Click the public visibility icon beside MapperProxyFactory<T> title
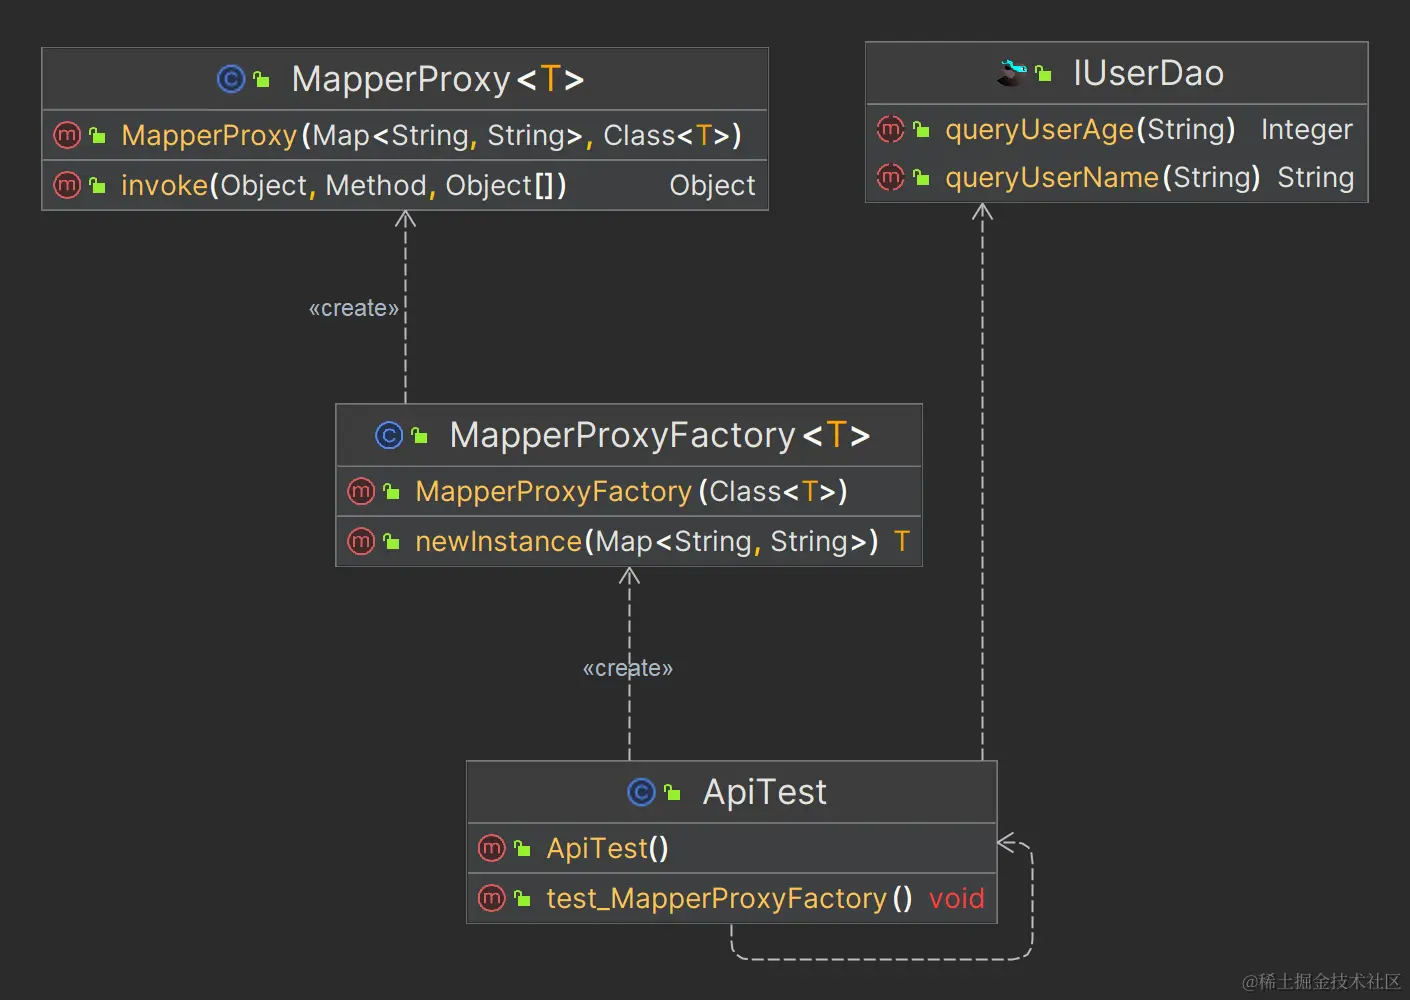The height and width of the screenshot is (1000, 1410). pyautogui.click(x=419, y=435)
